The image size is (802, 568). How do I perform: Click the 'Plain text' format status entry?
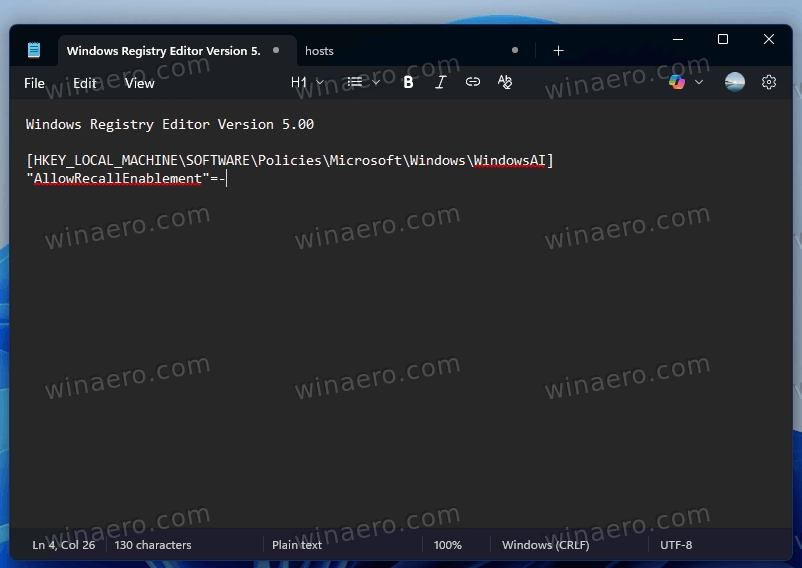297,545
